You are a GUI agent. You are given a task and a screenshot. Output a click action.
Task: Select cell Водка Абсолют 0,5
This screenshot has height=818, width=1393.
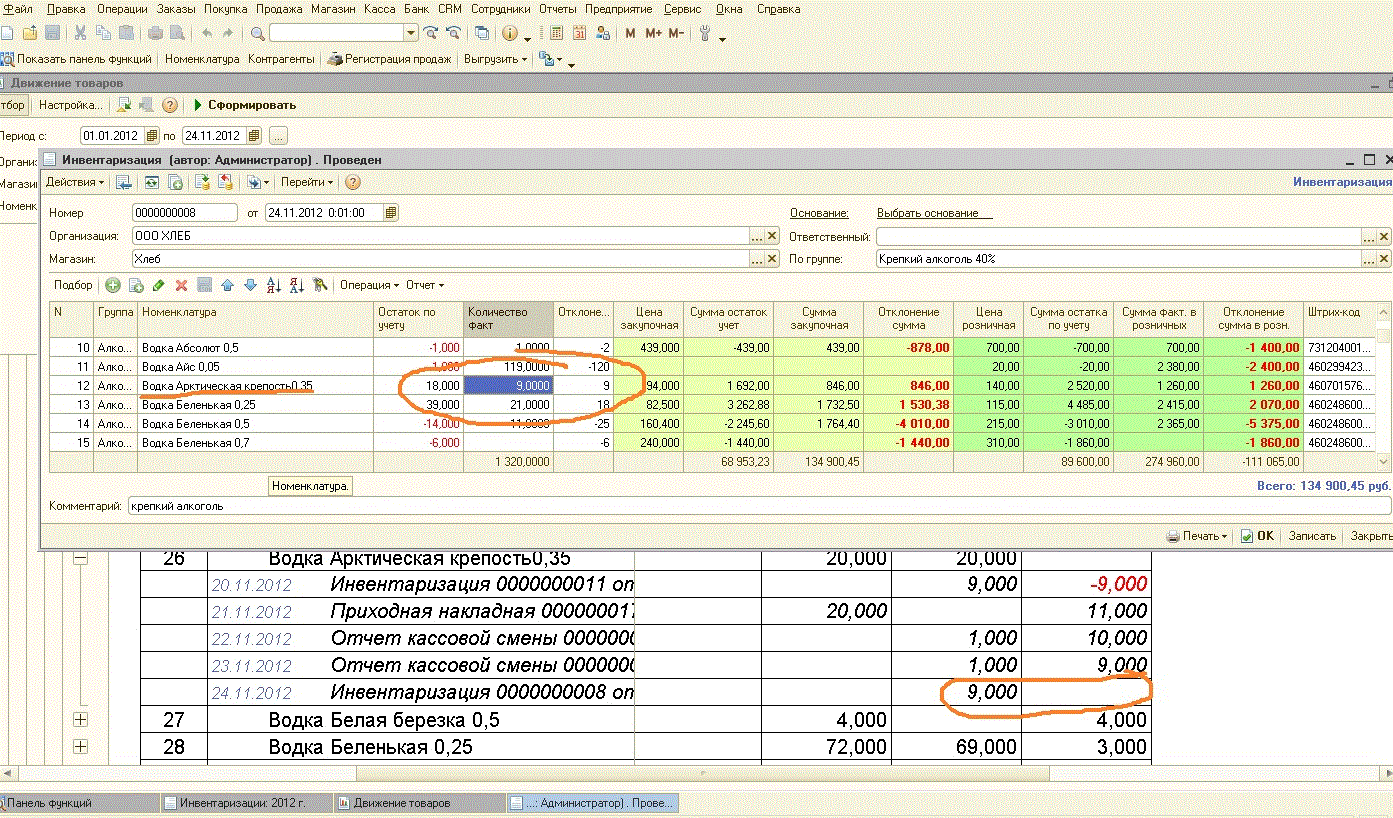point(255,347)
